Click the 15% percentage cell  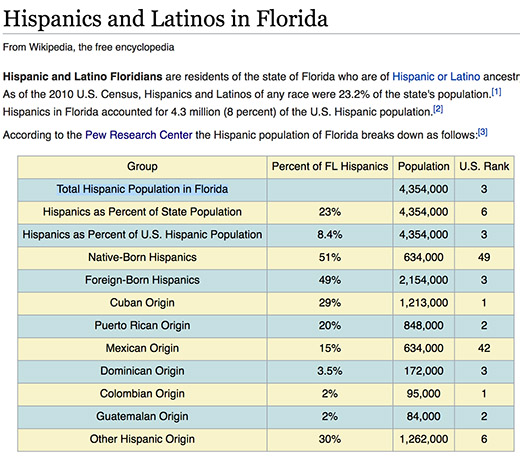pyautogui.click(x=330, y=348)
